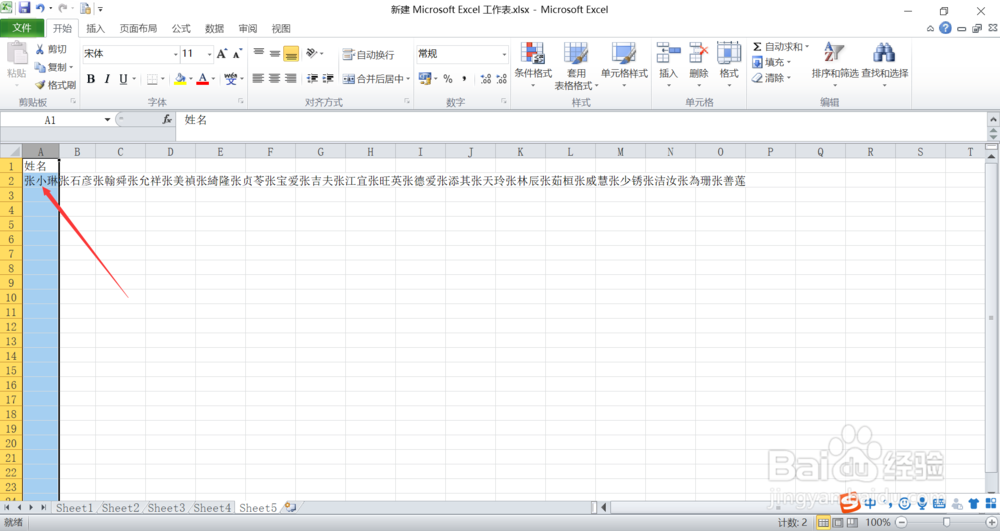This screenshot has width=1000, height=531.
Task: Switch to the 公式 tab
Action: click(180, 29)
